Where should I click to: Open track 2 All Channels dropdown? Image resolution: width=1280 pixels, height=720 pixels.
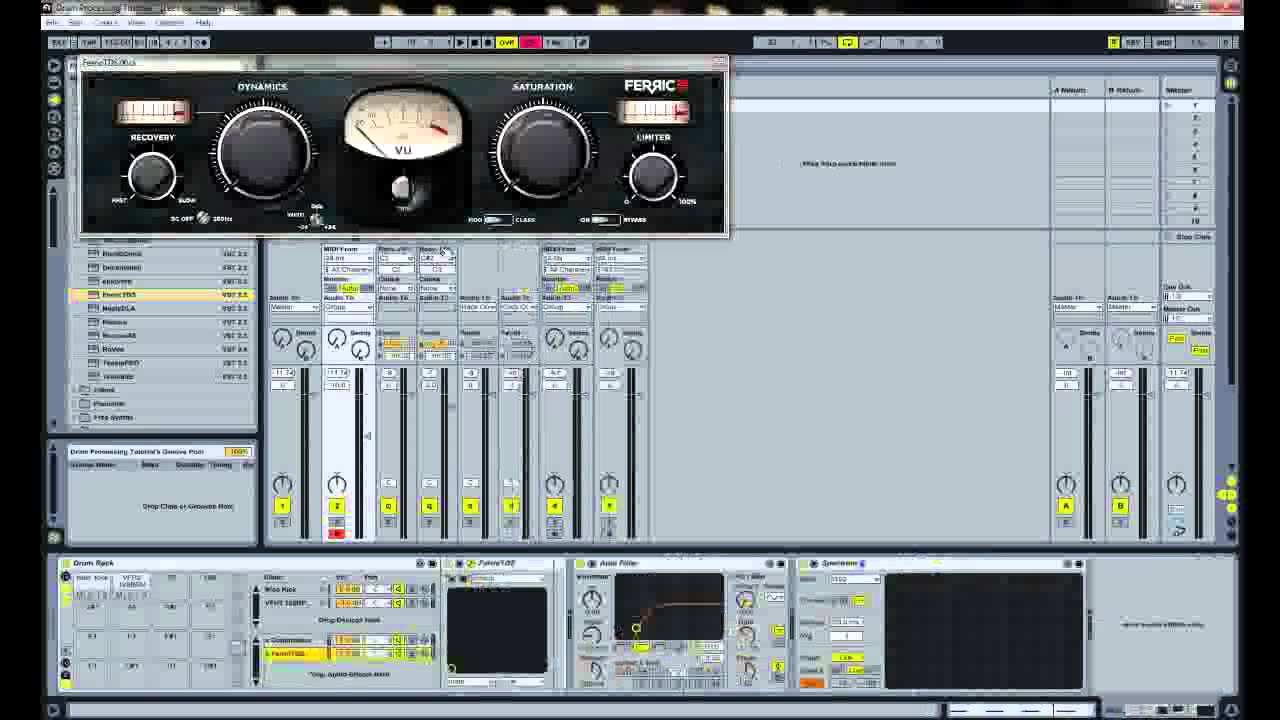point(348,270)
